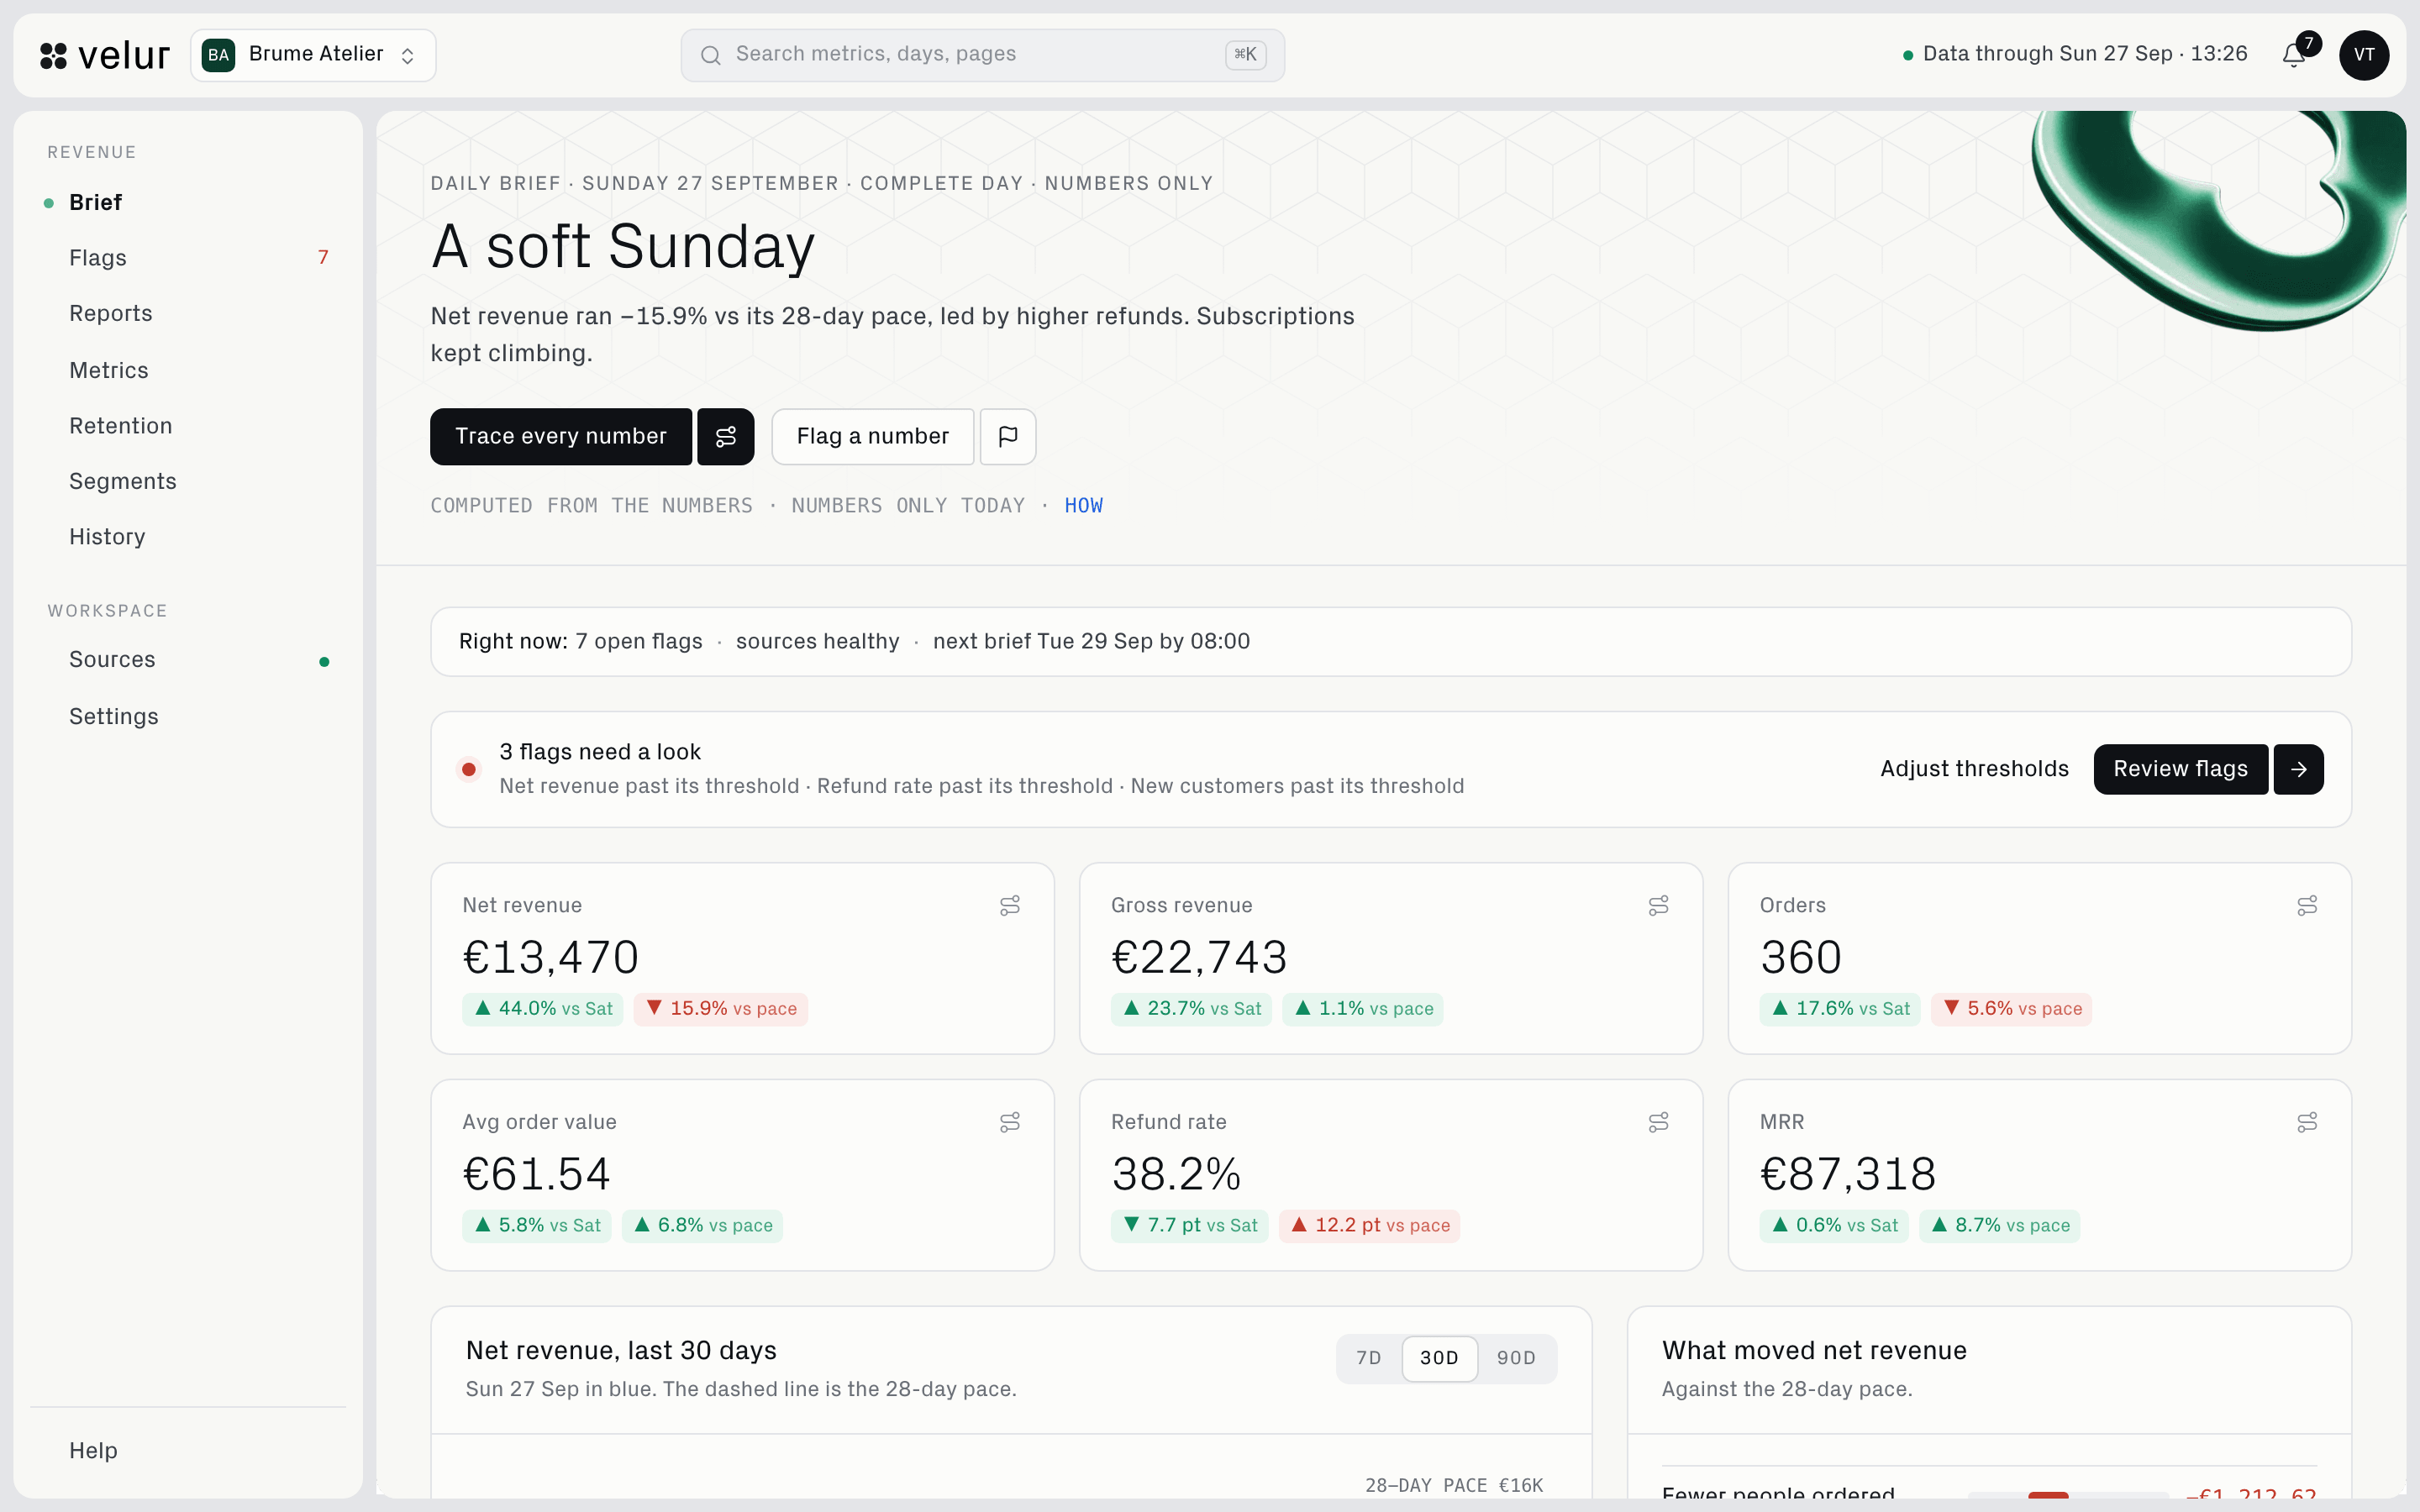Click the velur logo icon
The height and width of the screenshot is (1512, 2420).
53,55
